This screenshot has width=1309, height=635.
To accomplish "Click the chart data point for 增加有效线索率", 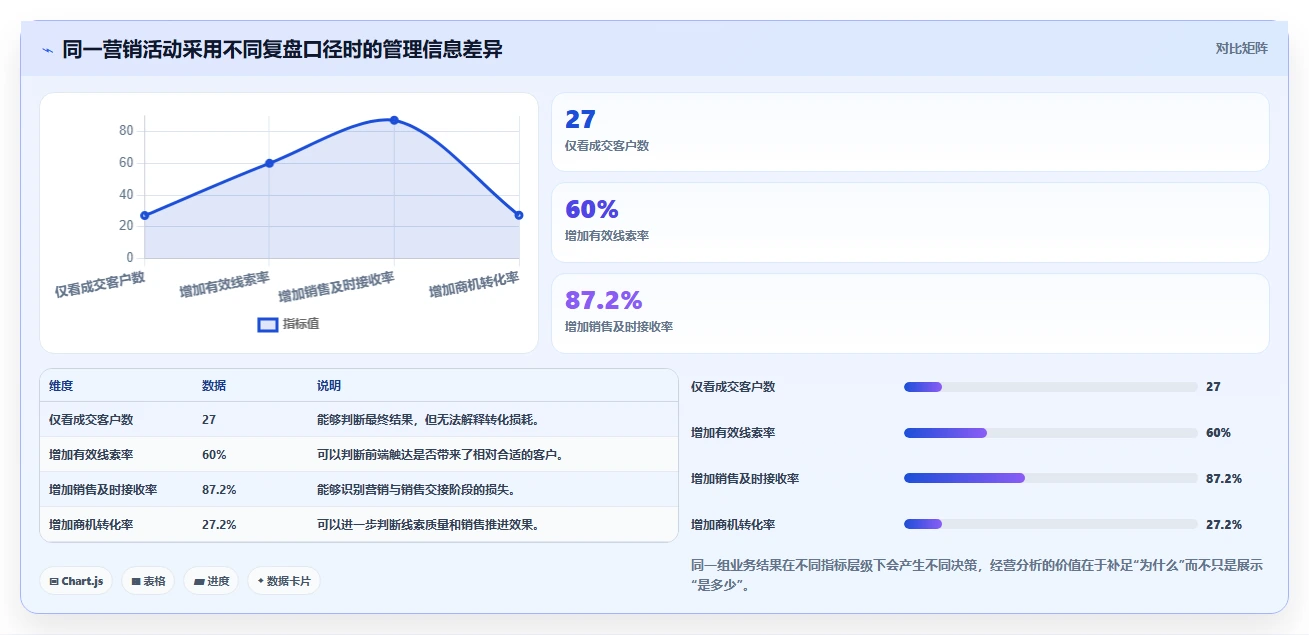I will pyautogui.click(x=269, y=163).
